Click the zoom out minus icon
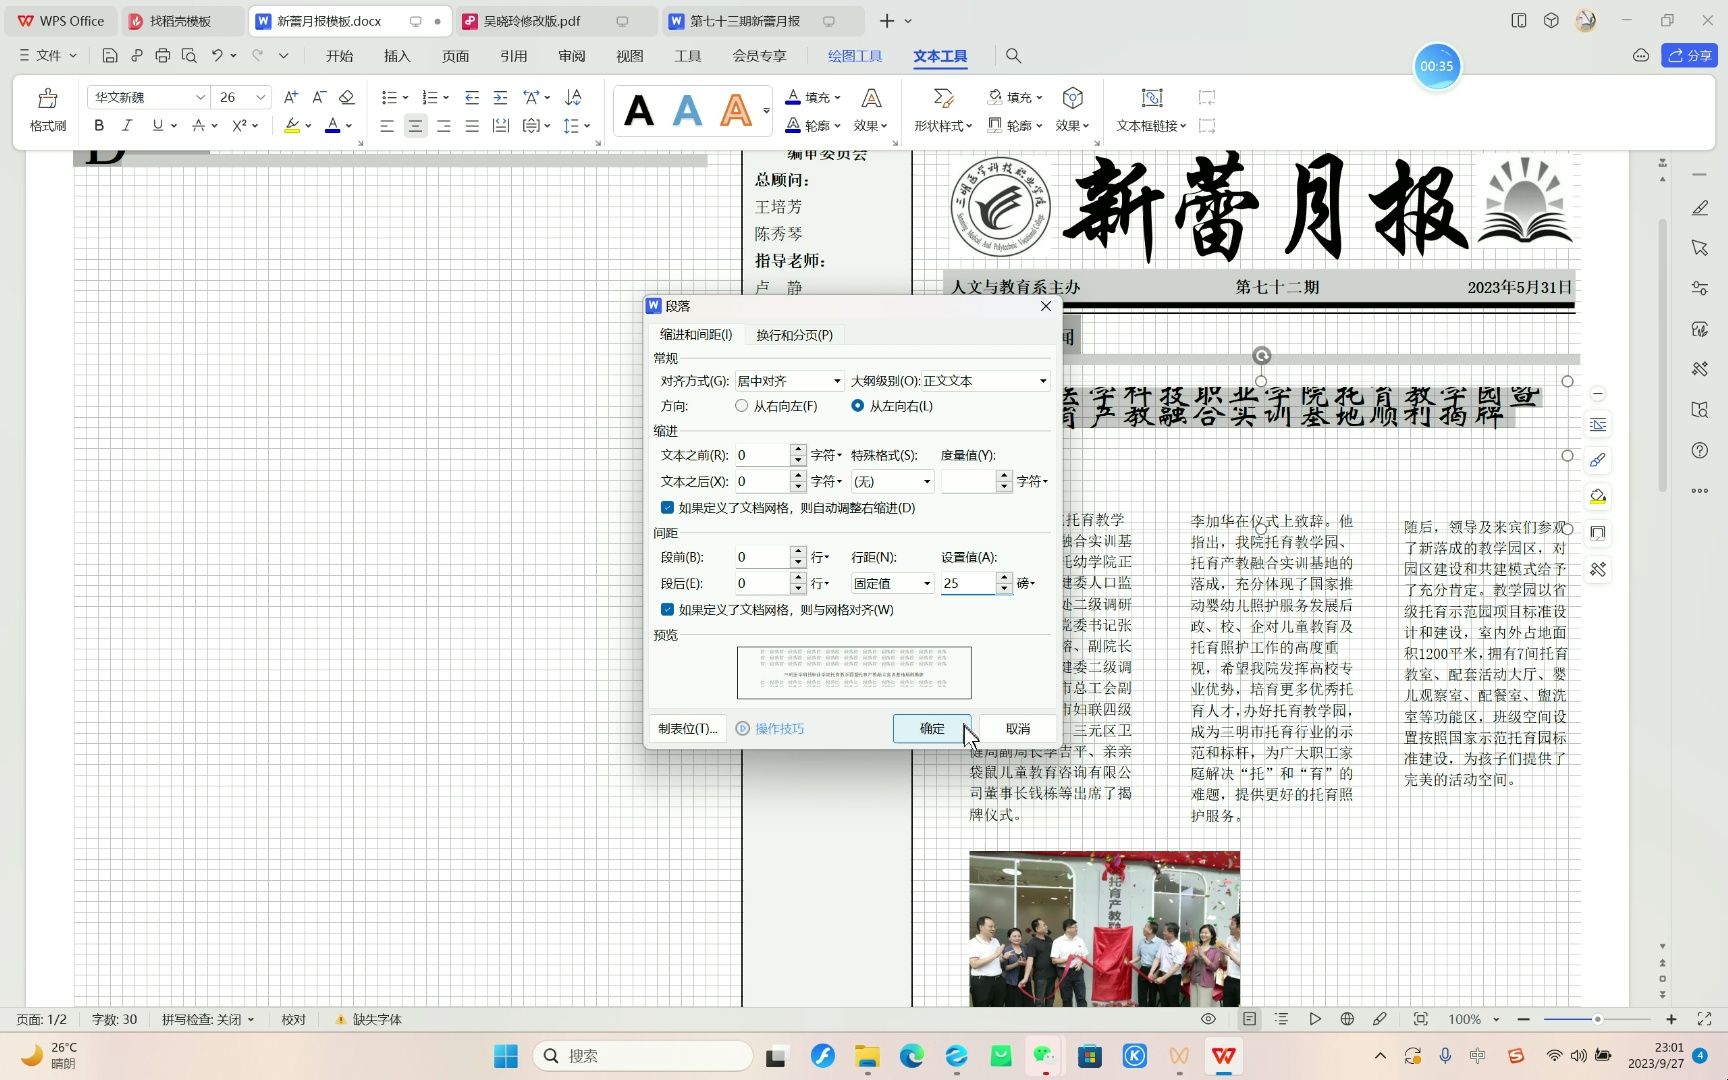 pos(1523,1019)
